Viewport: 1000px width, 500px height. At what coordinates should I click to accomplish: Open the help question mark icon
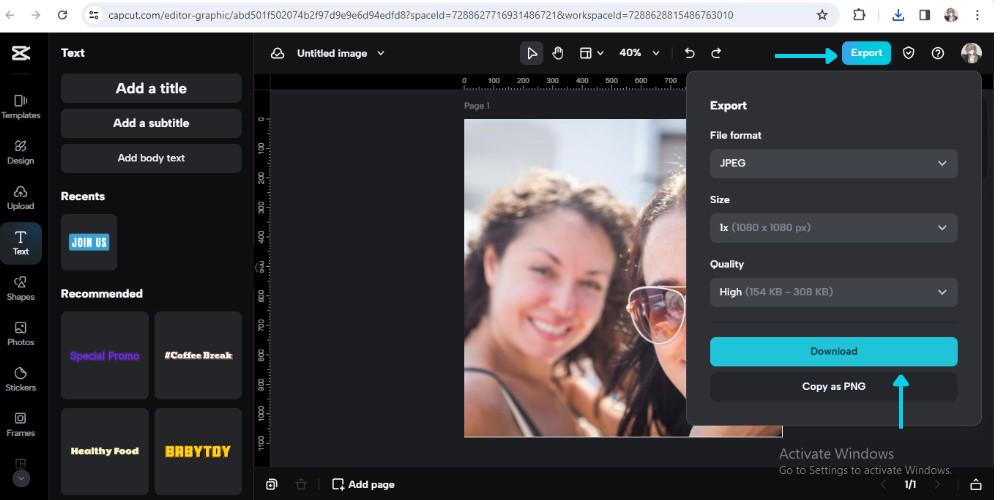(938, 53)
